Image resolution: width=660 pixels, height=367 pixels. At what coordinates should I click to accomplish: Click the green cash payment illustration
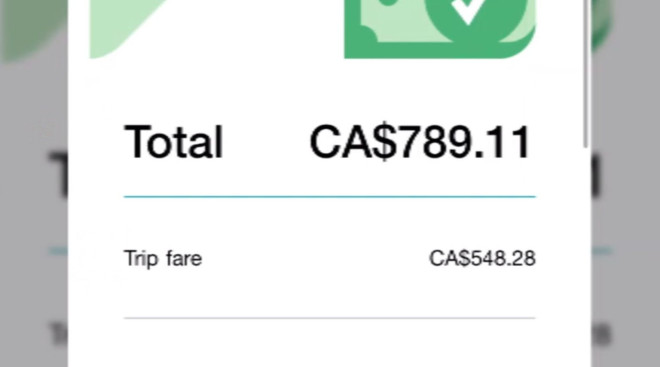coord(440,29)
